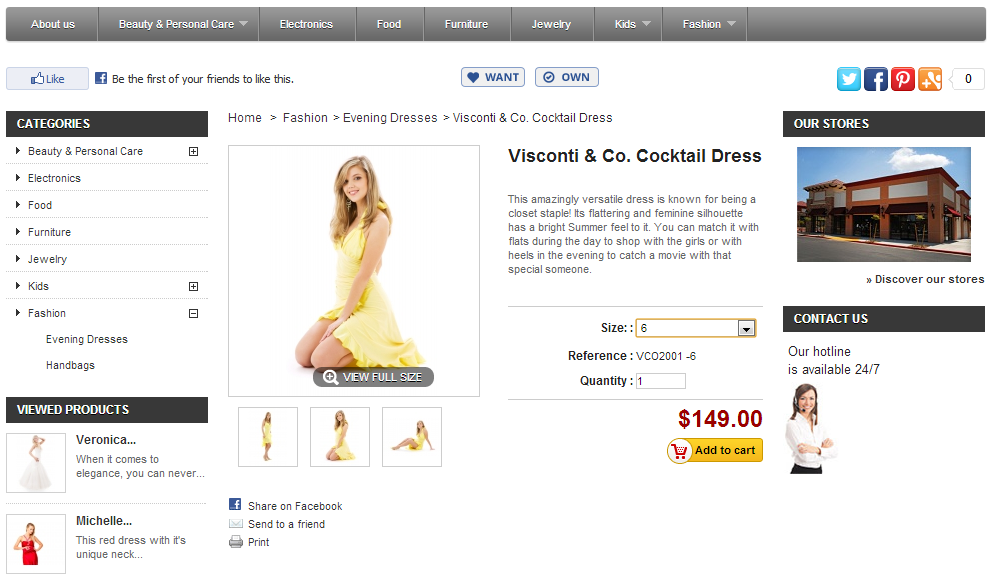Open the Furniture menu in top navigation
The width and height of the screenshot is (997, 578).
tap(466, 24)
